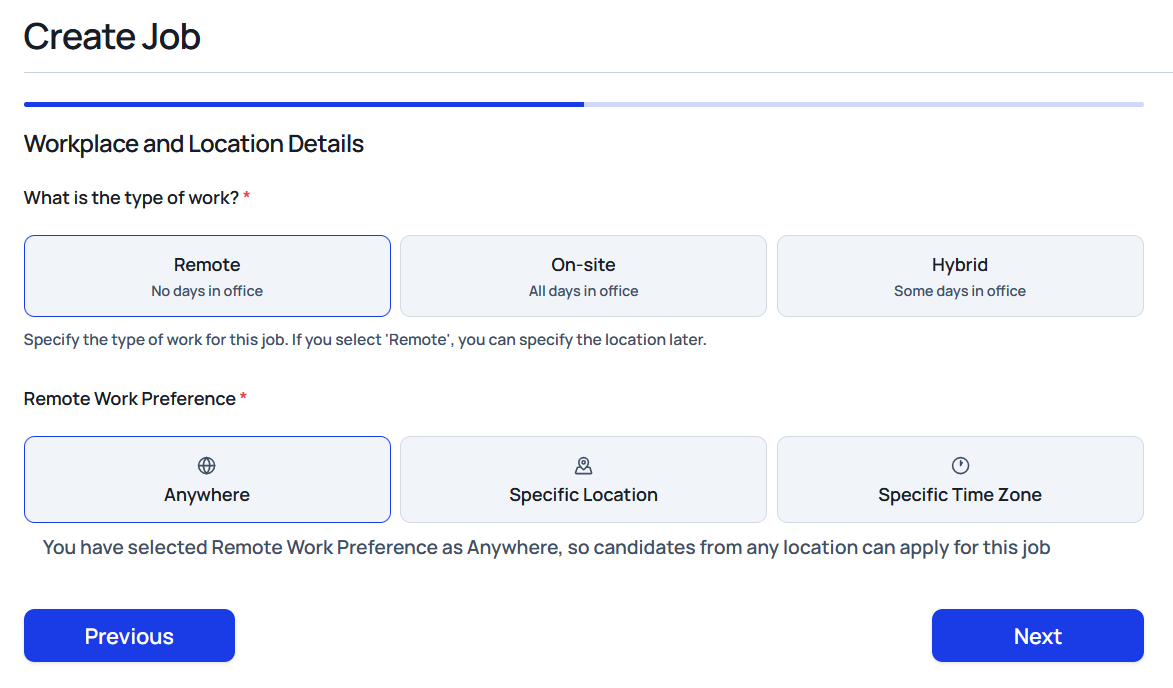Choose Hybrid work type option
The image size is (1173, 688).
coord(960,276)
